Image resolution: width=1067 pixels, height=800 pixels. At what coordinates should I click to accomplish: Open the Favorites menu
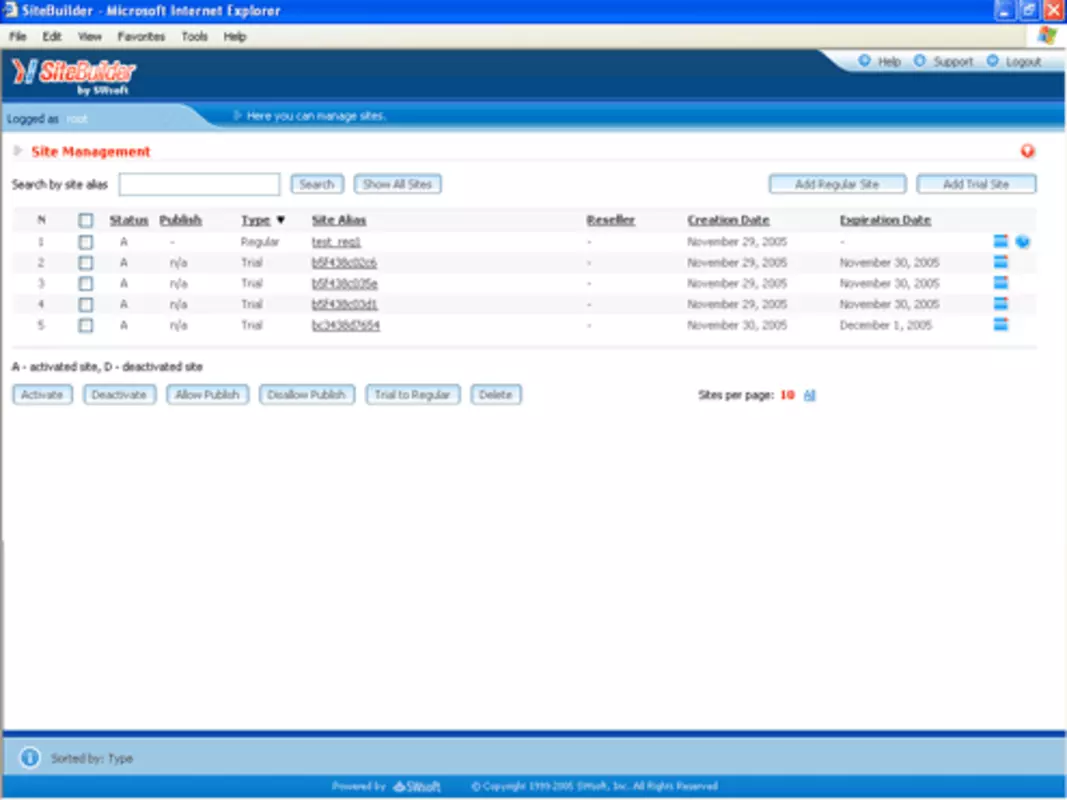141,37
